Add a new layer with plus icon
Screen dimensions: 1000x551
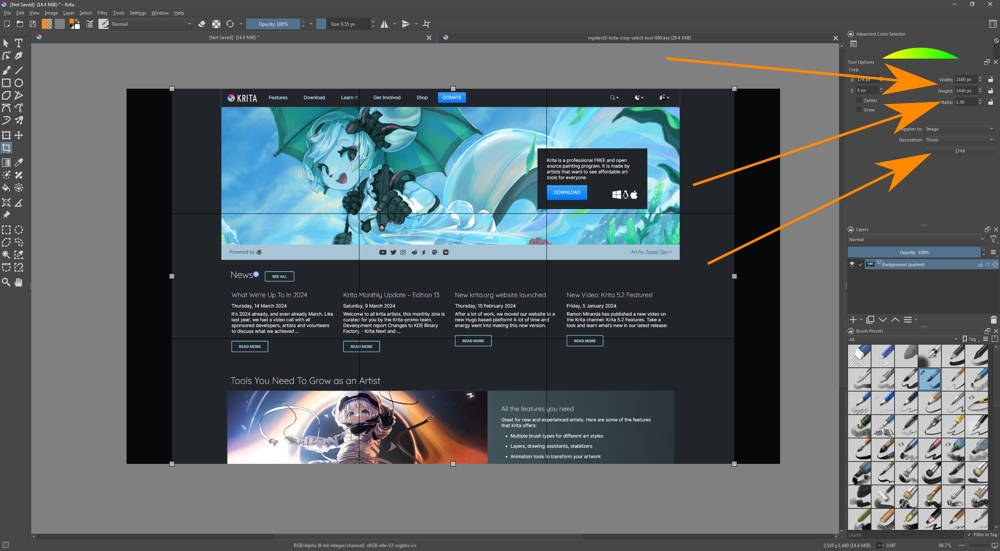853,320
